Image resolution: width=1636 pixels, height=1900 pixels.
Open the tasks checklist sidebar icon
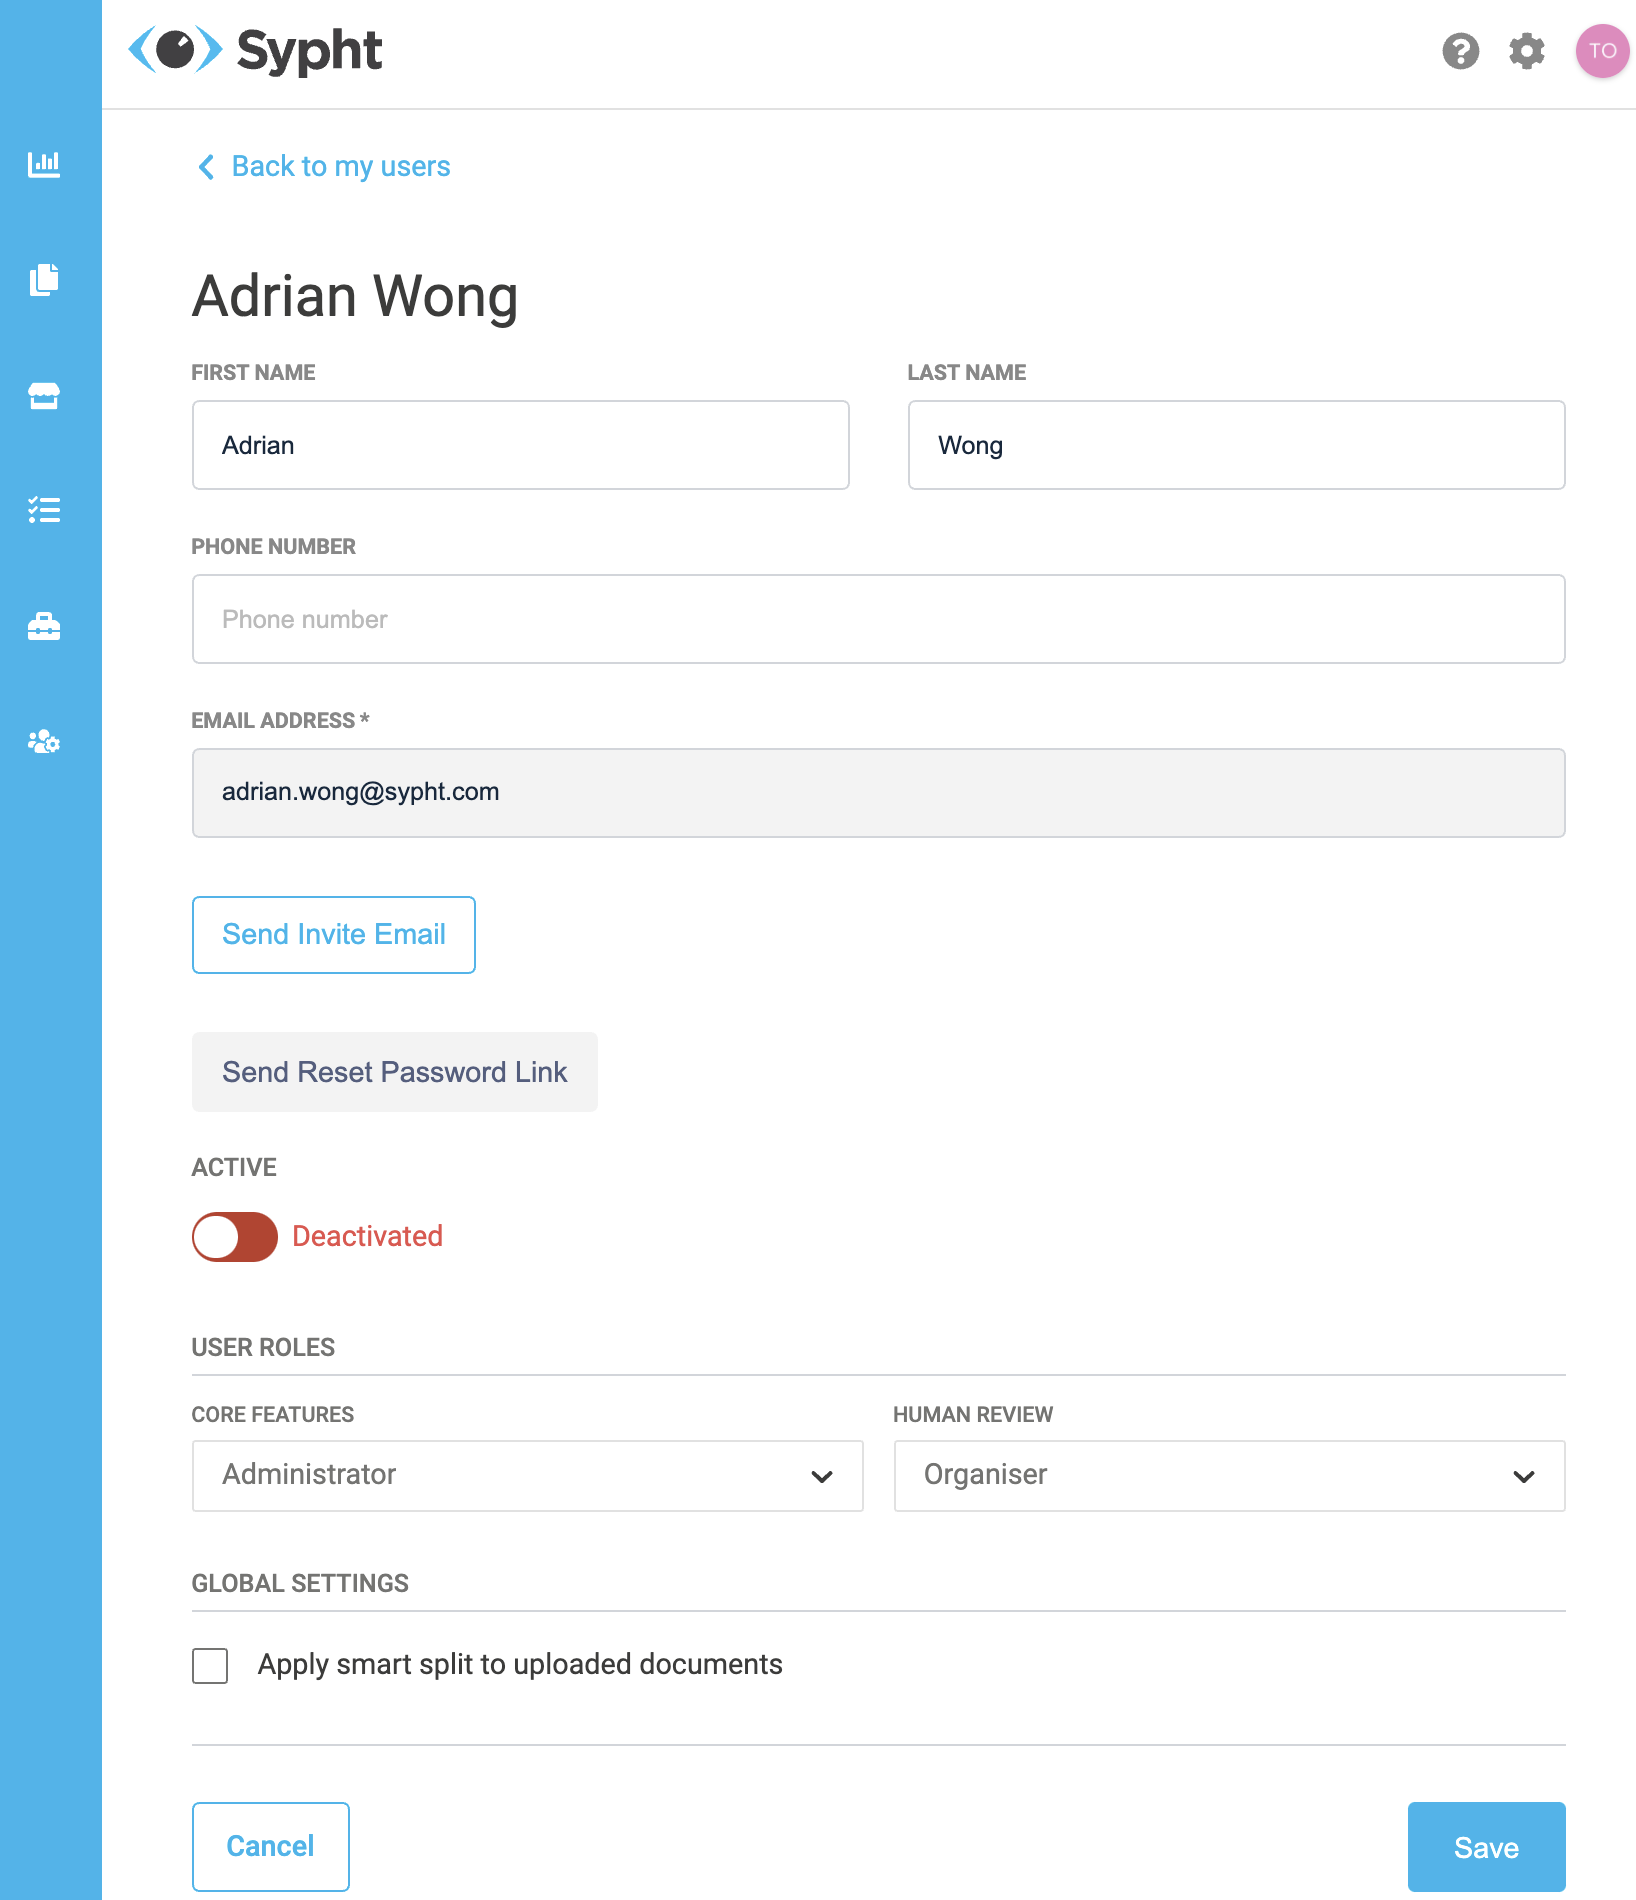pos(44,510)
